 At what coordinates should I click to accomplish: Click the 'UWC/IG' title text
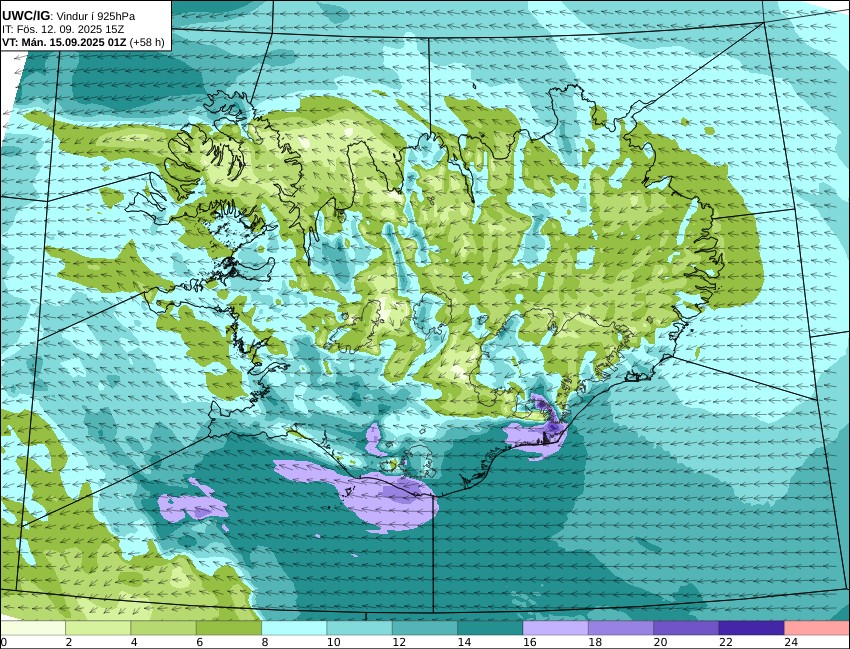pyautogui.click(x=25, y=16)
